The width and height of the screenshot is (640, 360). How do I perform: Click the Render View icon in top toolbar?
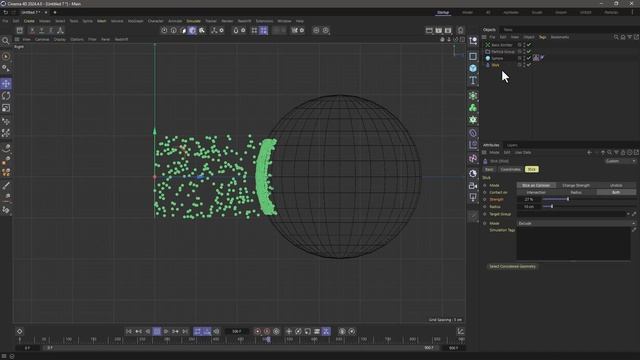[429, 30]
